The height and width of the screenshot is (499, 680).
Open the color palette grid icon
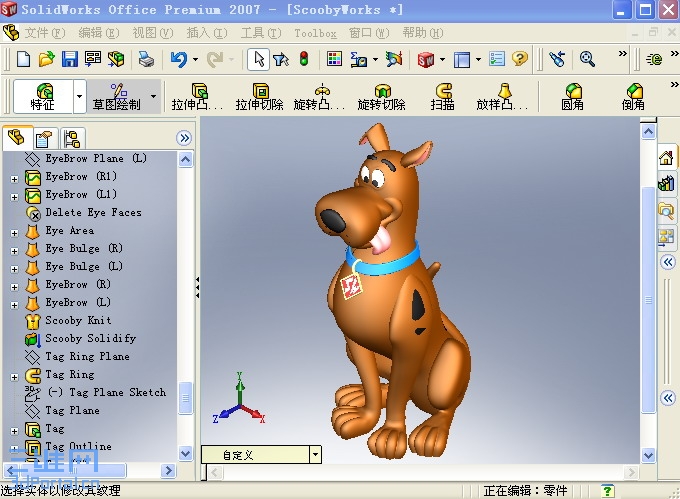(x=334, y=59)
